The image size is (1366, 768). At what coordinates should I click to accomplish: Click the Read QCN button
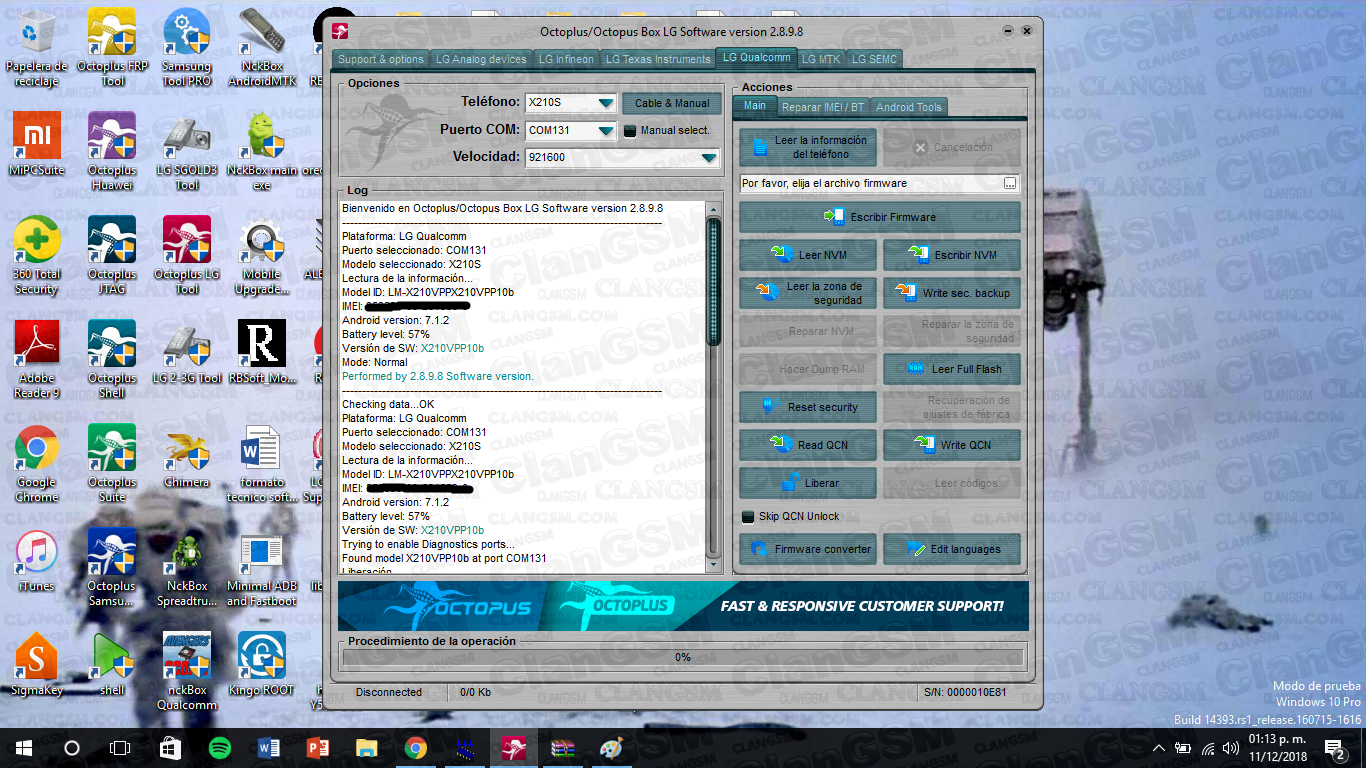tap(808, 445)
